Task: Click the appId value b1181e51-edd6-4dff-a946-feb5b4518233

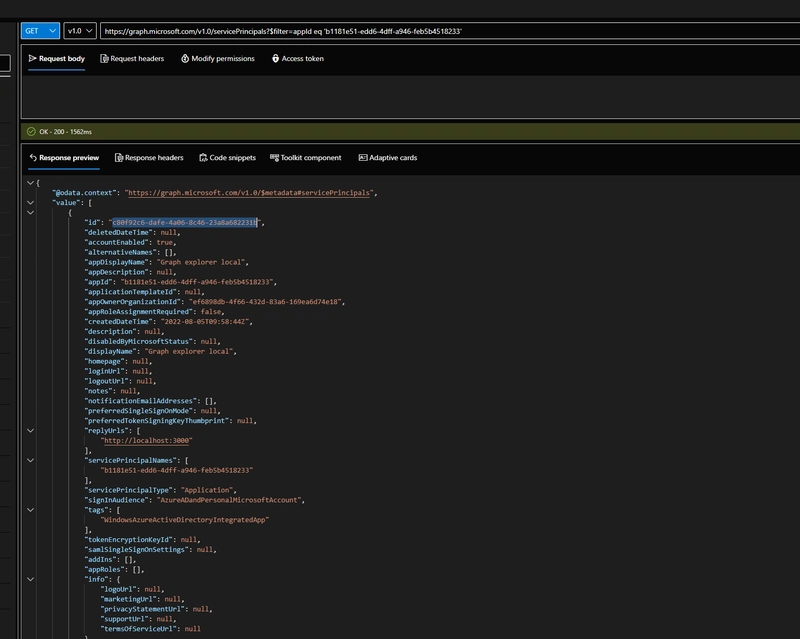Action: click(198, 282)
